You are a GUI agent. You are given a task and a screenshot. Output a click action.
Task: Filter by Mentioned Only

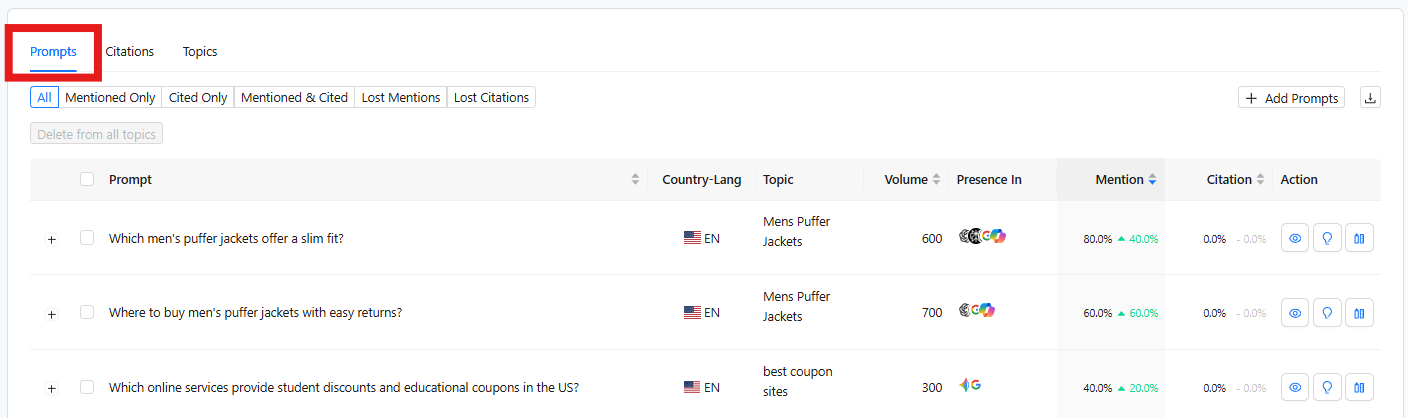coord(110,98)
